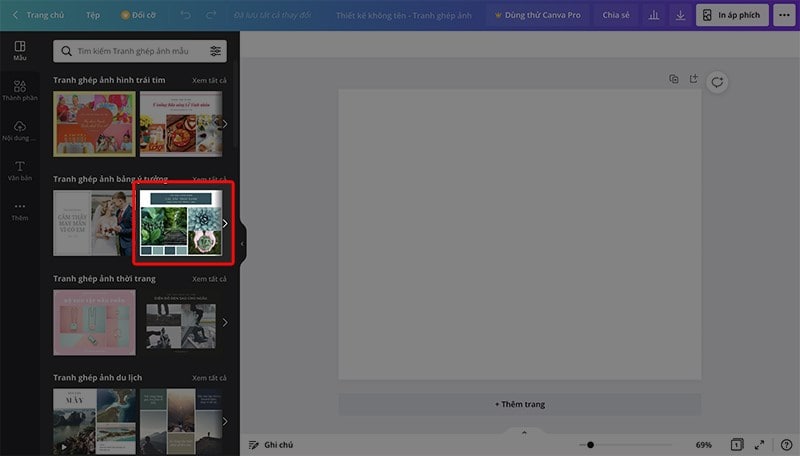Viewport: 800px width, 456px height.
Task: Click the redo arrow icon
Action: (x=210, y=16)
